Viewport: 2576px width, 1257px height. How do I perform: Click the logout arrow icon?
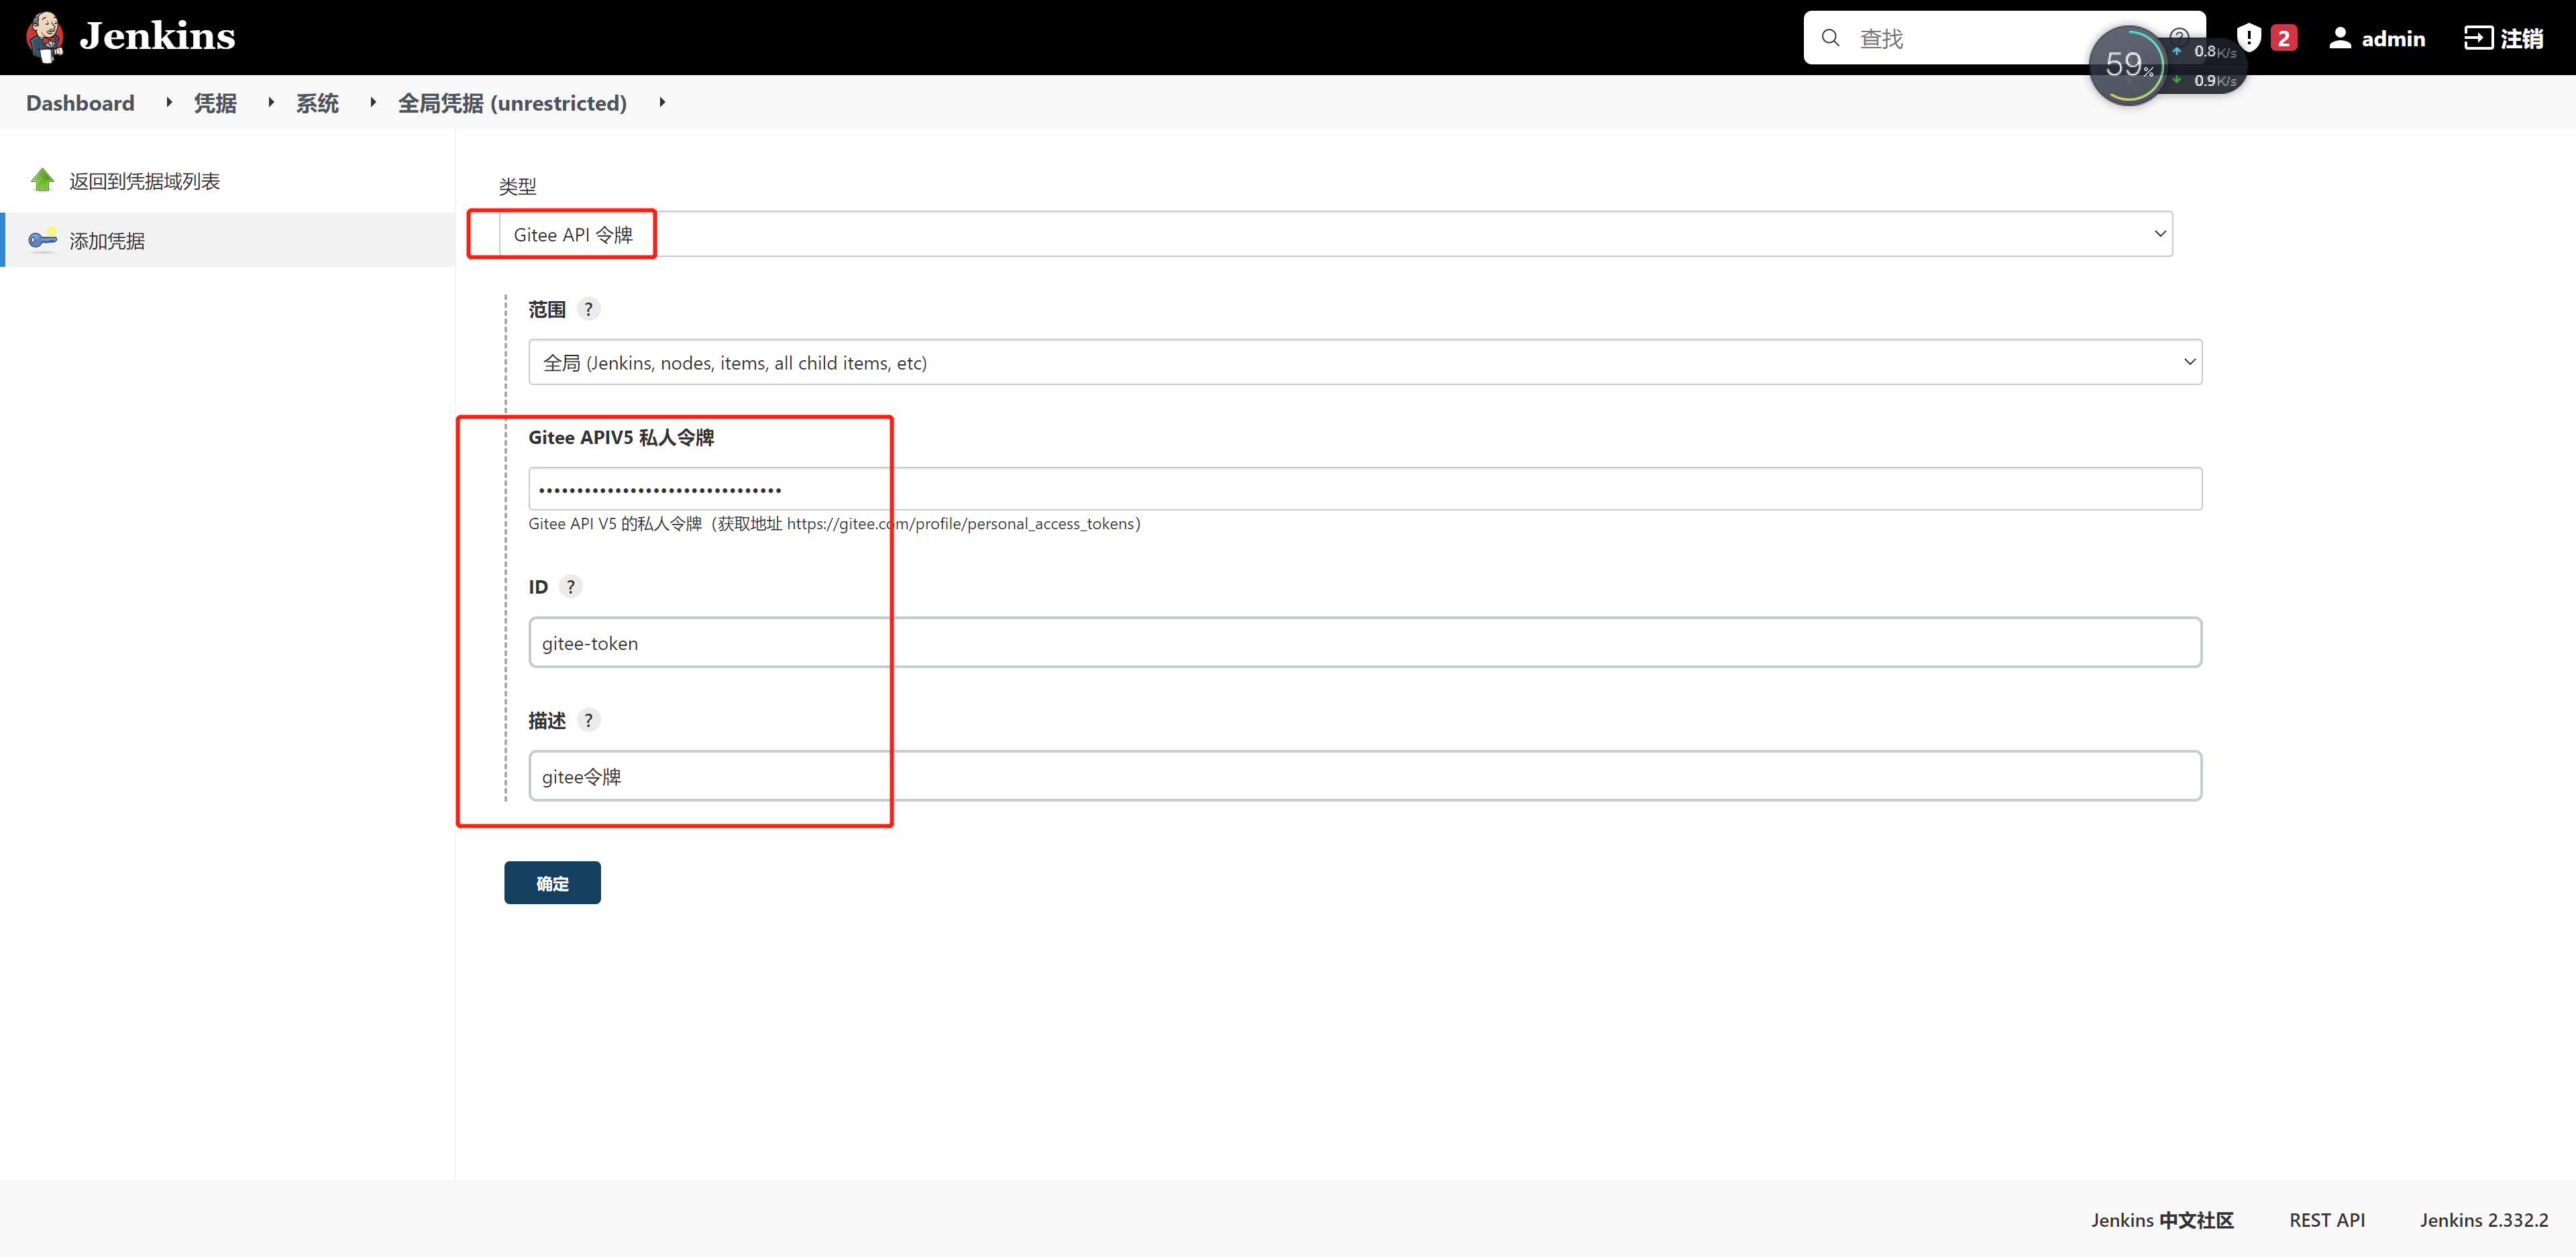click(2478, 38)
